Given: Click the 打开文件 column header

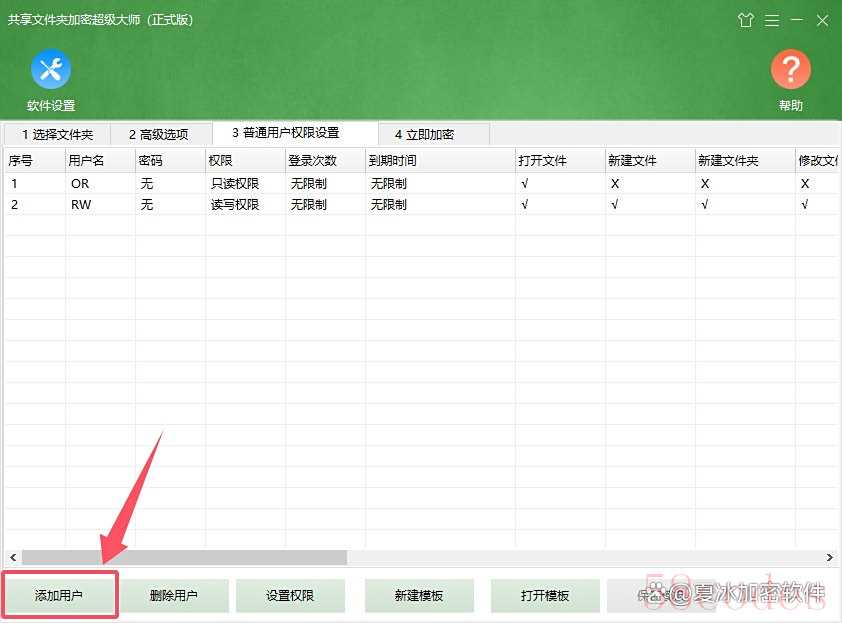Looking at the screenshot, I should (x=561, y=161).
